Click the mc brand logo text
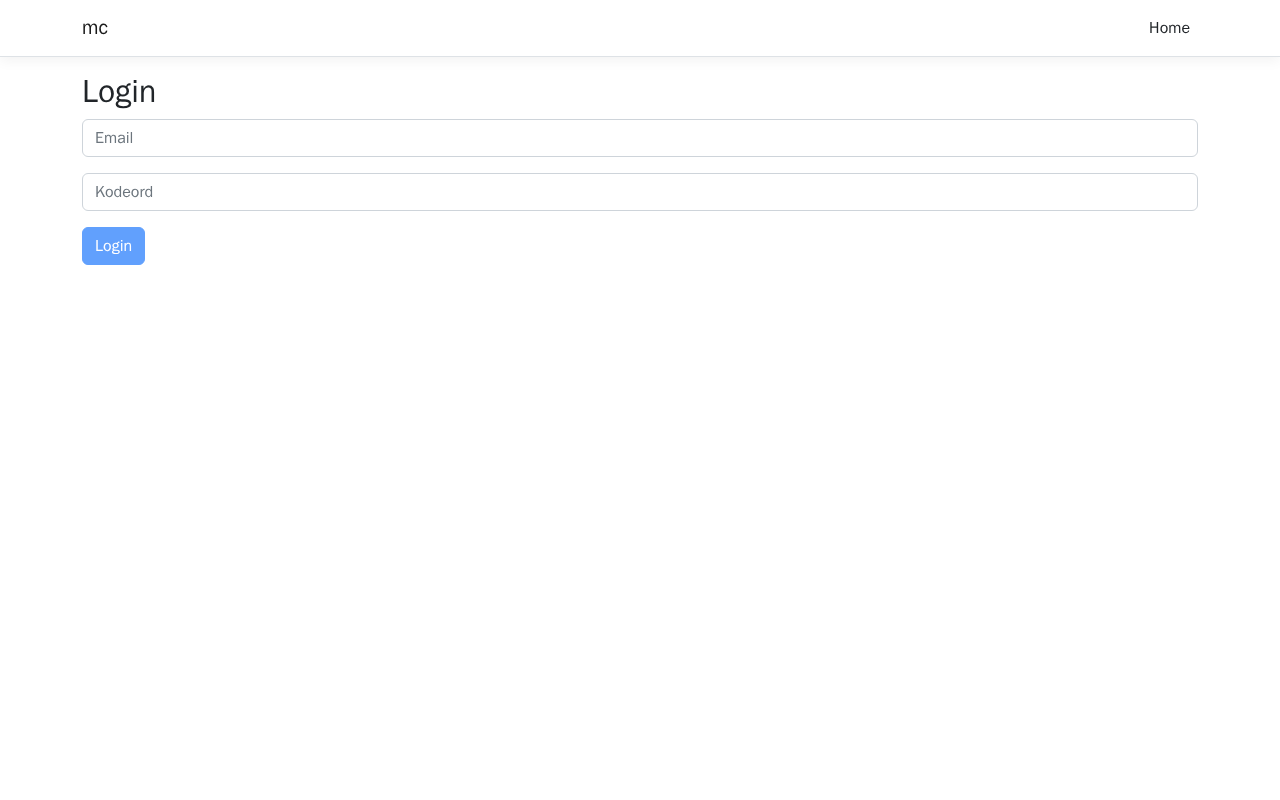The height and width of the screenshot is (800, 1280). 95,28
